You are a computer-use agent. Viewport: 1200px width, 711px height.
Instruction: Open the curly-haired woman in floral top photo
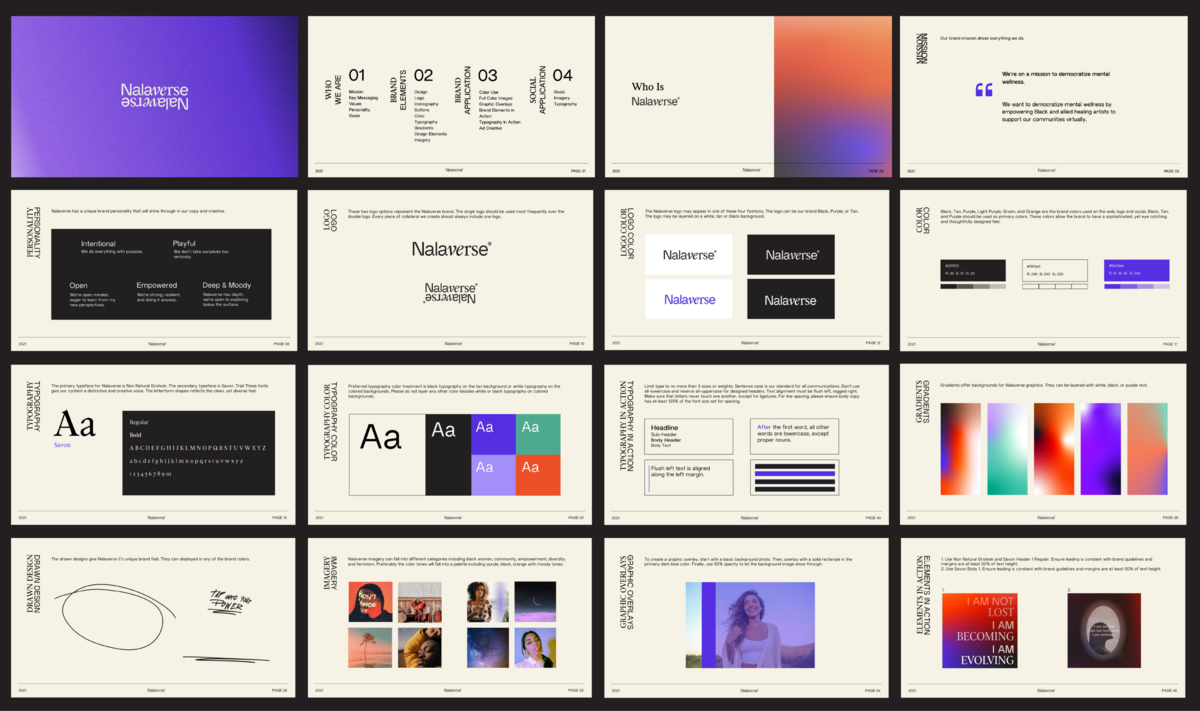click(487, 602)
